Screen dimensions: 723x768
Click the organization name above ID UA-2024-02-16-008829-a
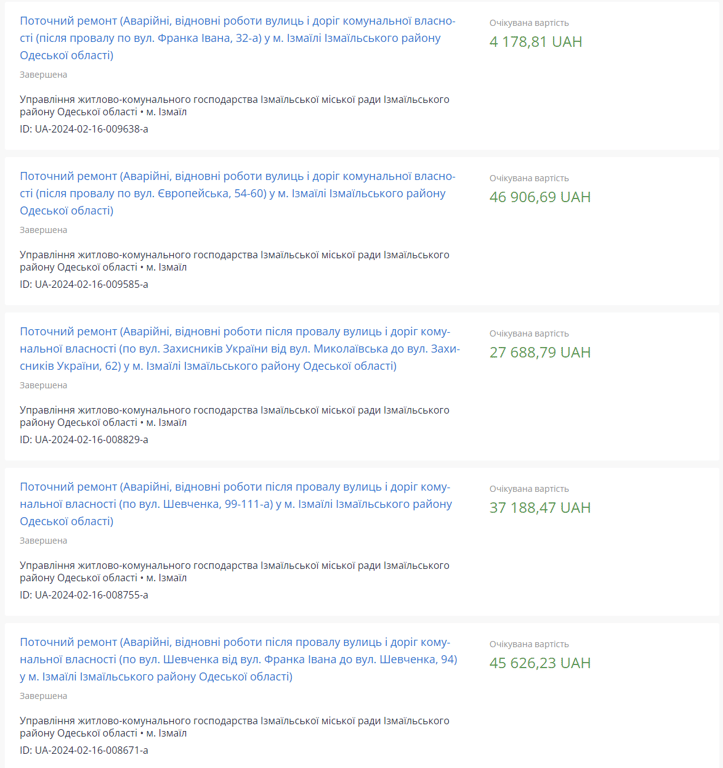click(234, 416)
